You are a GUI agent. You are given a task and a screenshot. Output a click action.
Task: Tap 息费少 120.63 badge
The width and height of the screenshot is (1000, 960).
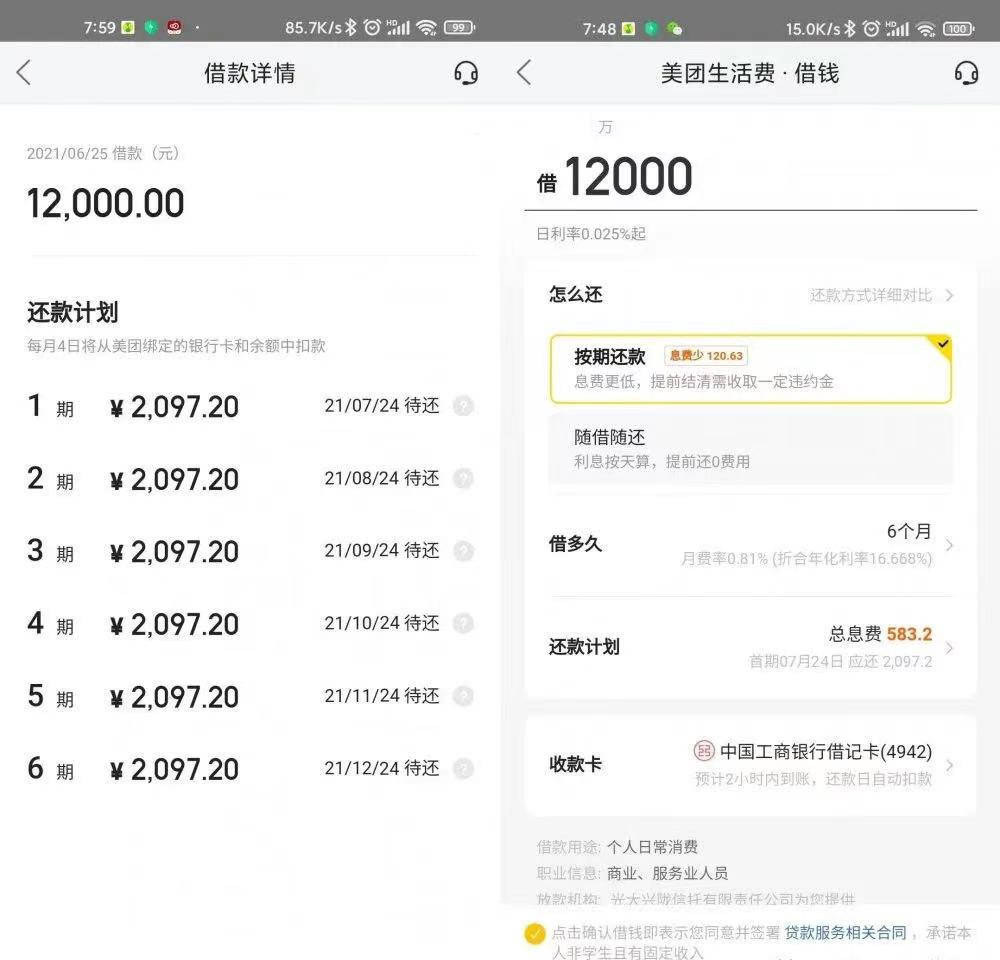[706, 356]
